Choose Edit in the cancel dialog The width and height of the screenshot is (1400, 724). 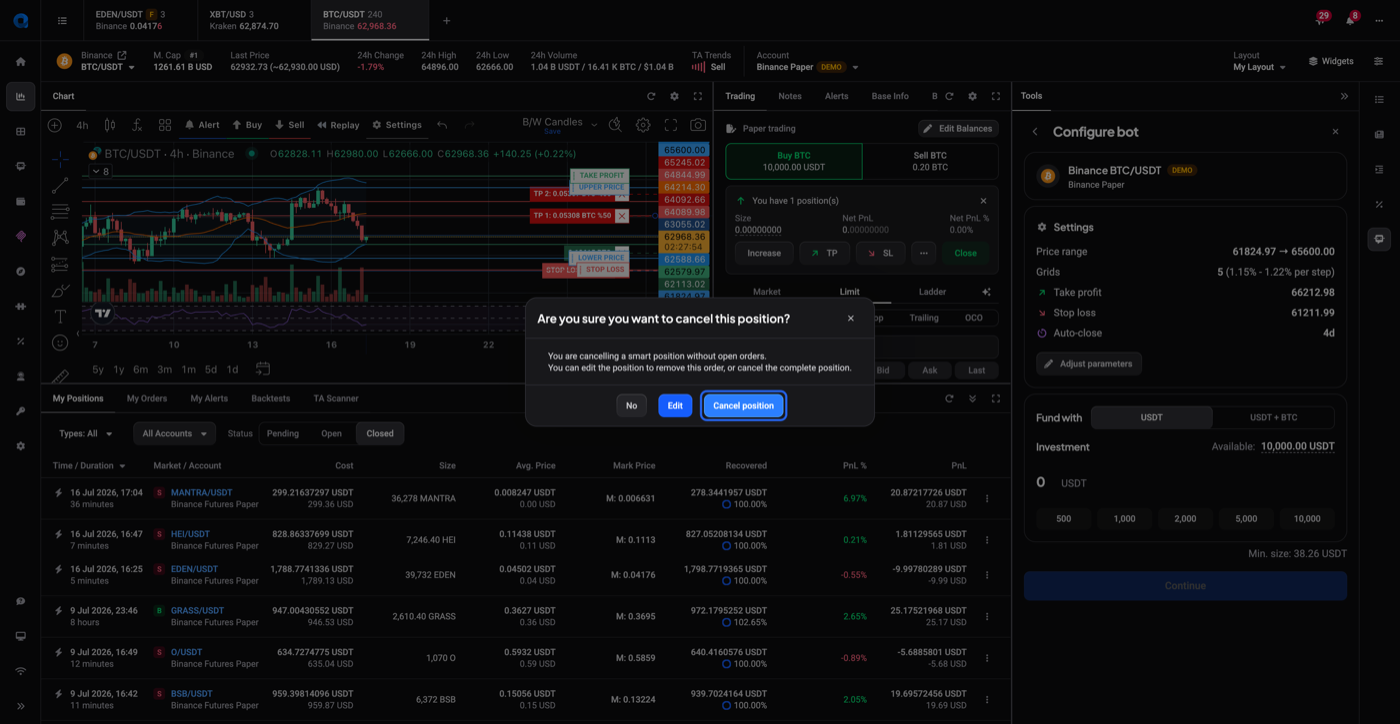[x=675, y=406]
